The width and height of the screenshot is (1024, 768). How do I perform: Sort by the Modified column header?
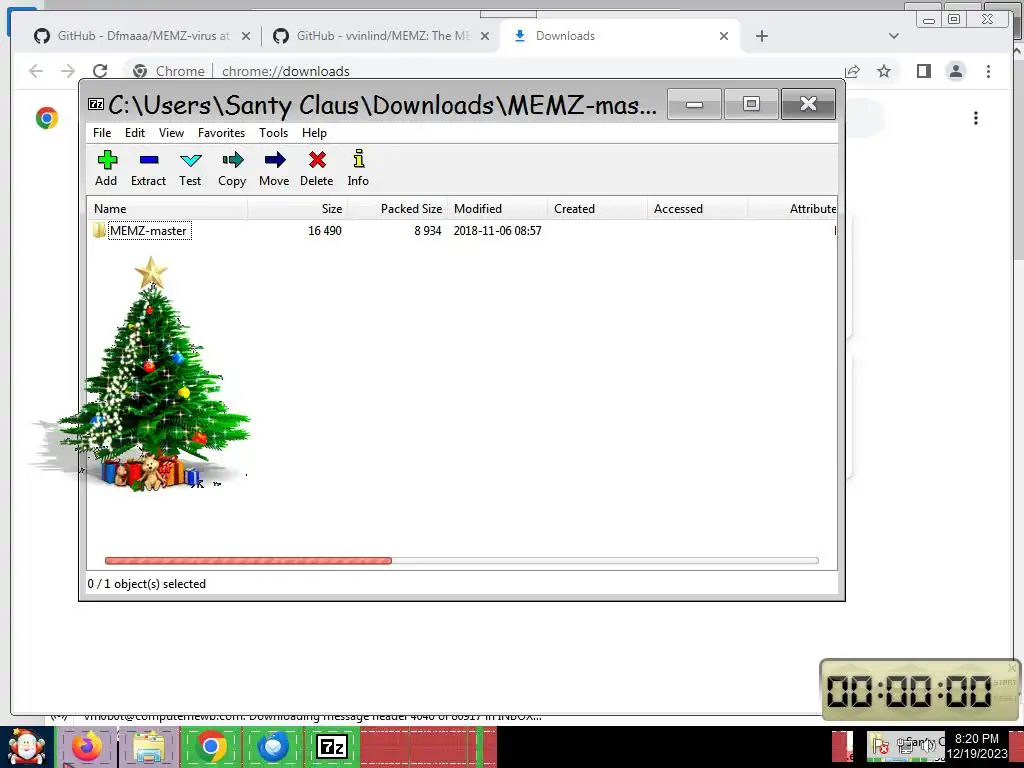(x=497, y=209)
